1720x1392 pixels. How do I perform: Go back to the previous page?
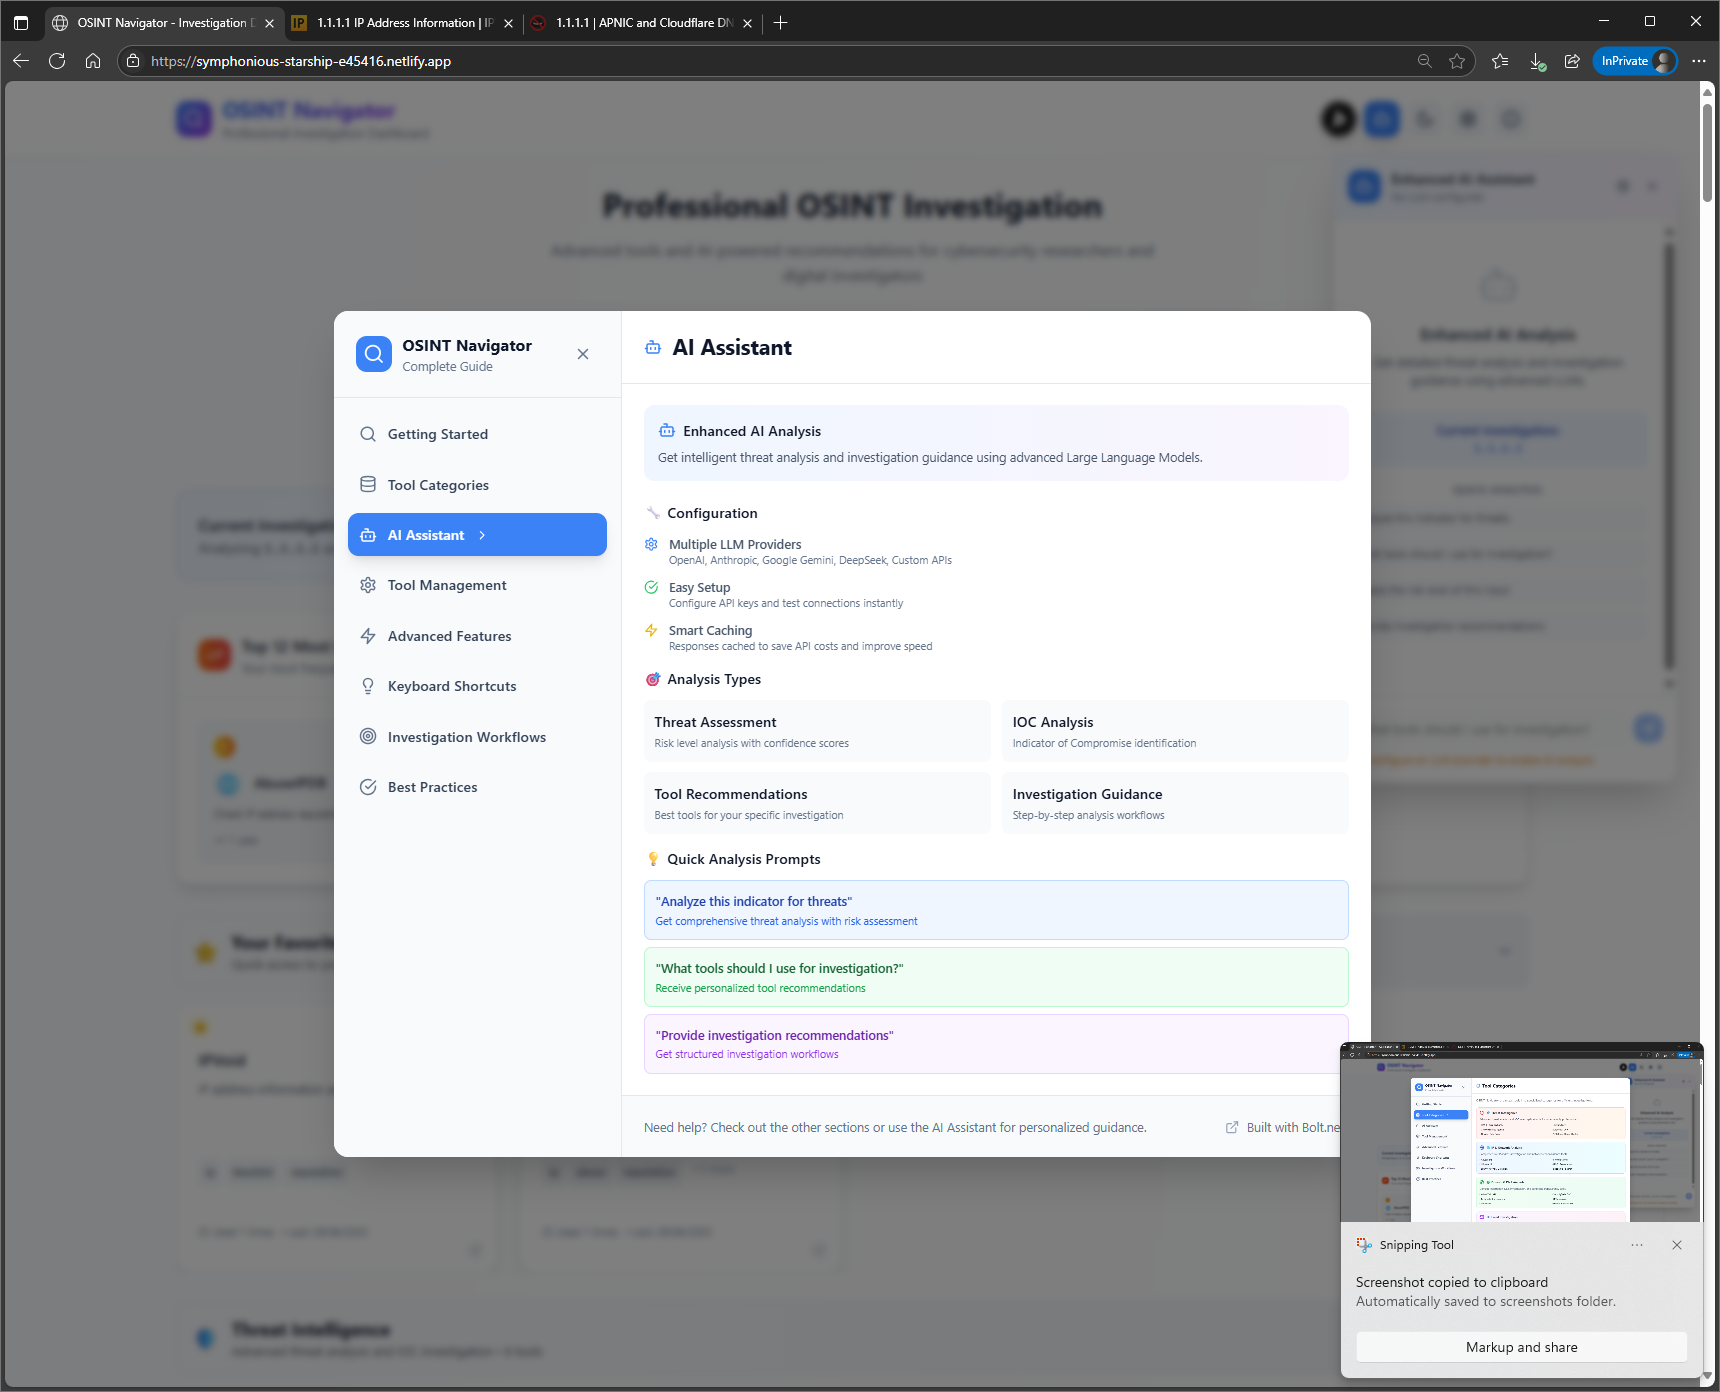click(x=21, y=61)
